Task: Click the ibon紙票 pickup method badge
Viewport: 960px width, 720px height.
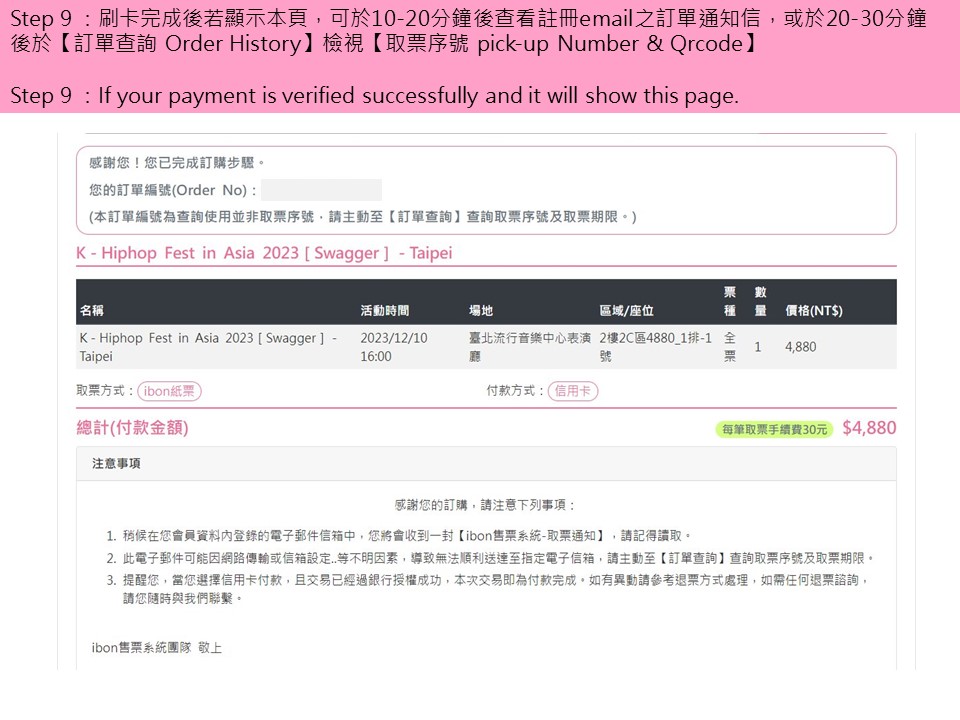Action: pyautogui.click(x=169, y=391)
